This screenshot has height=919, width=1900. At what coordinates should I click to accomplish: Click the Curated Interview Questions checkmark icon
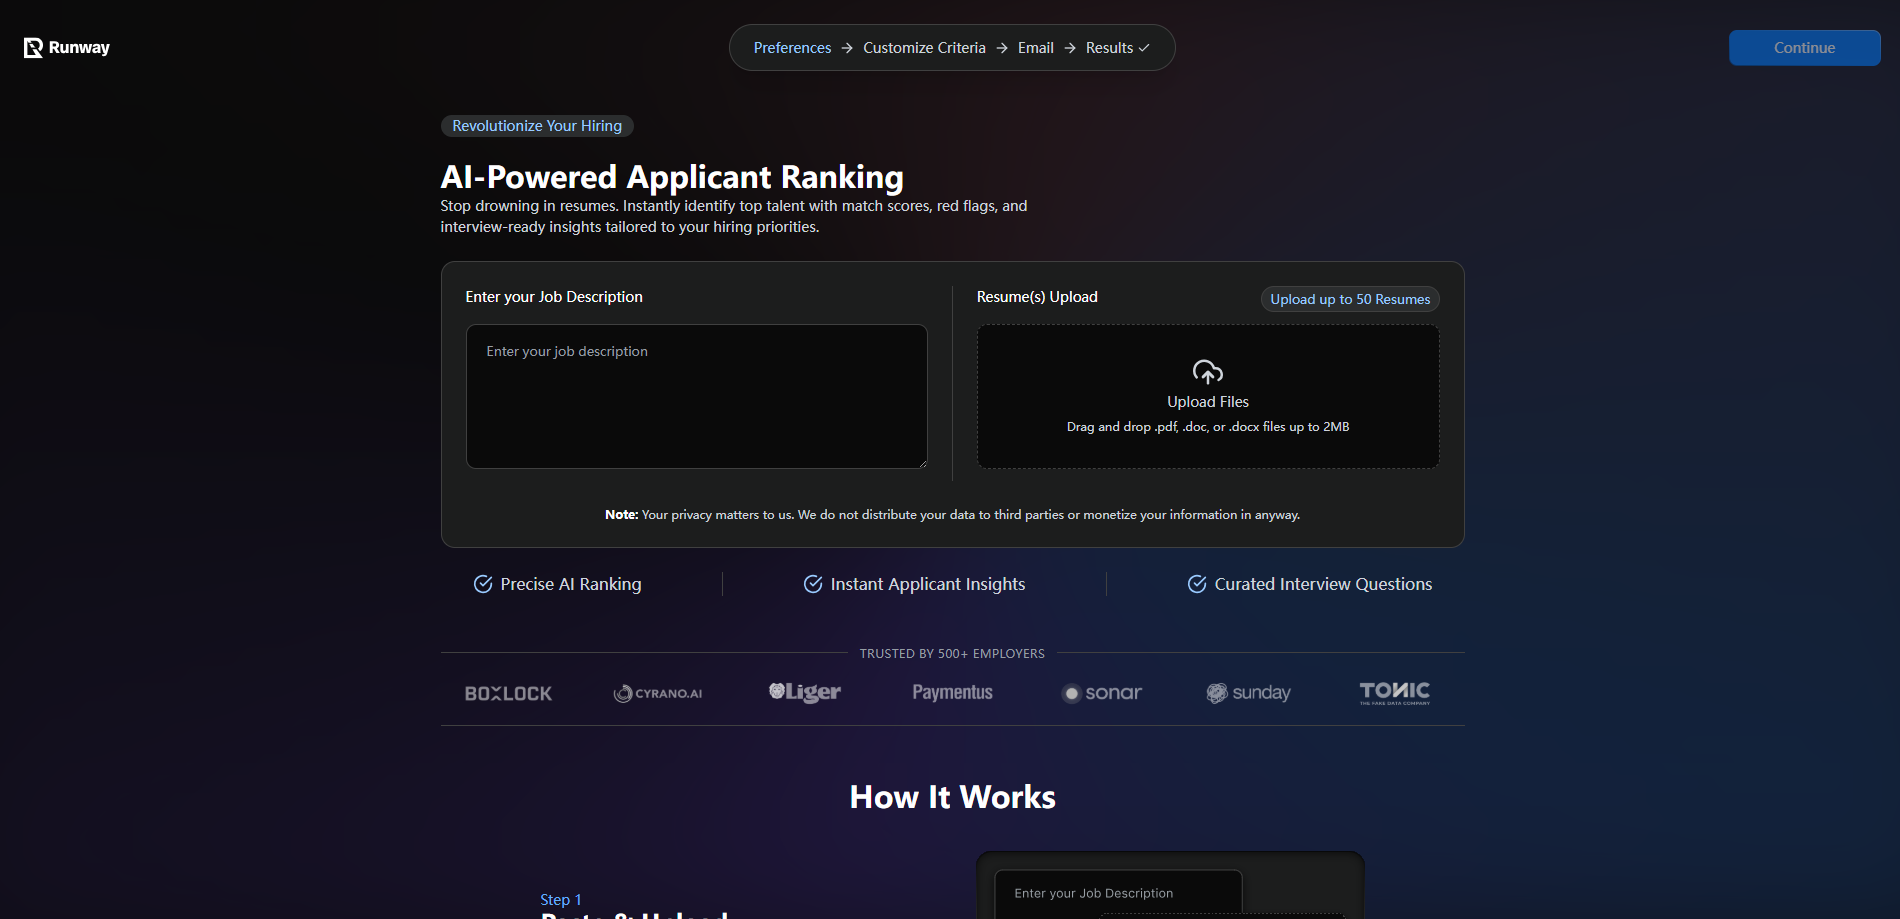point(1196,583)
